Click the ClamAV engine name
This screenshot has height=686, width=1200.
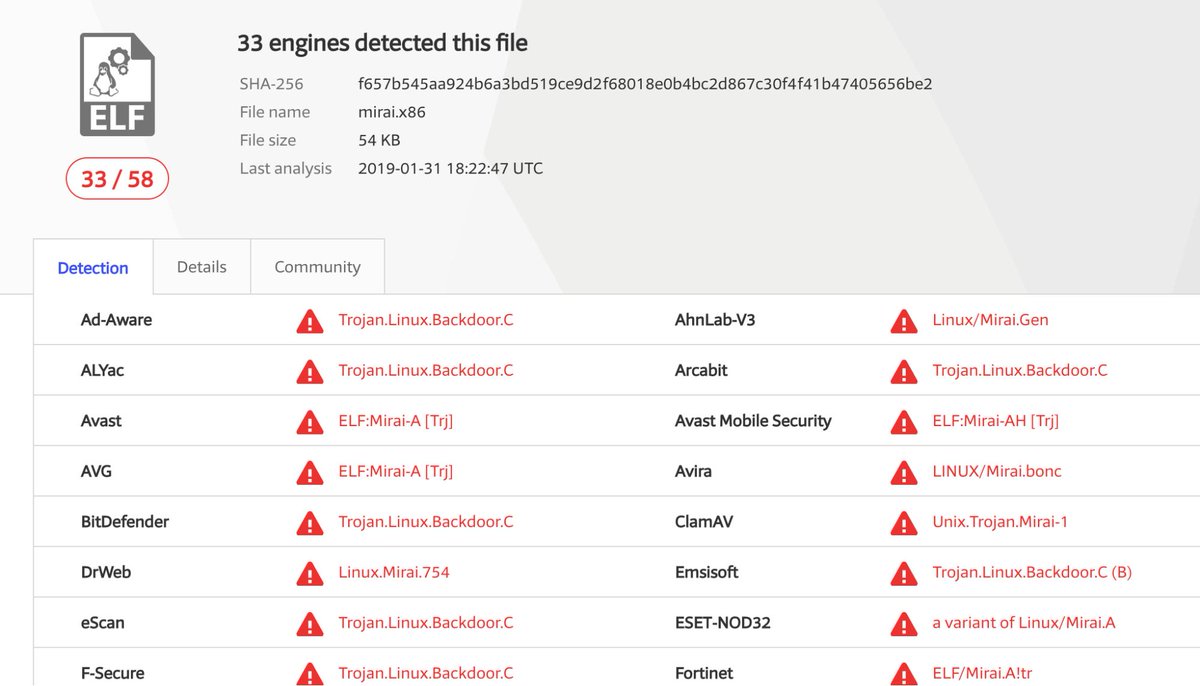[x=705, y=522]
